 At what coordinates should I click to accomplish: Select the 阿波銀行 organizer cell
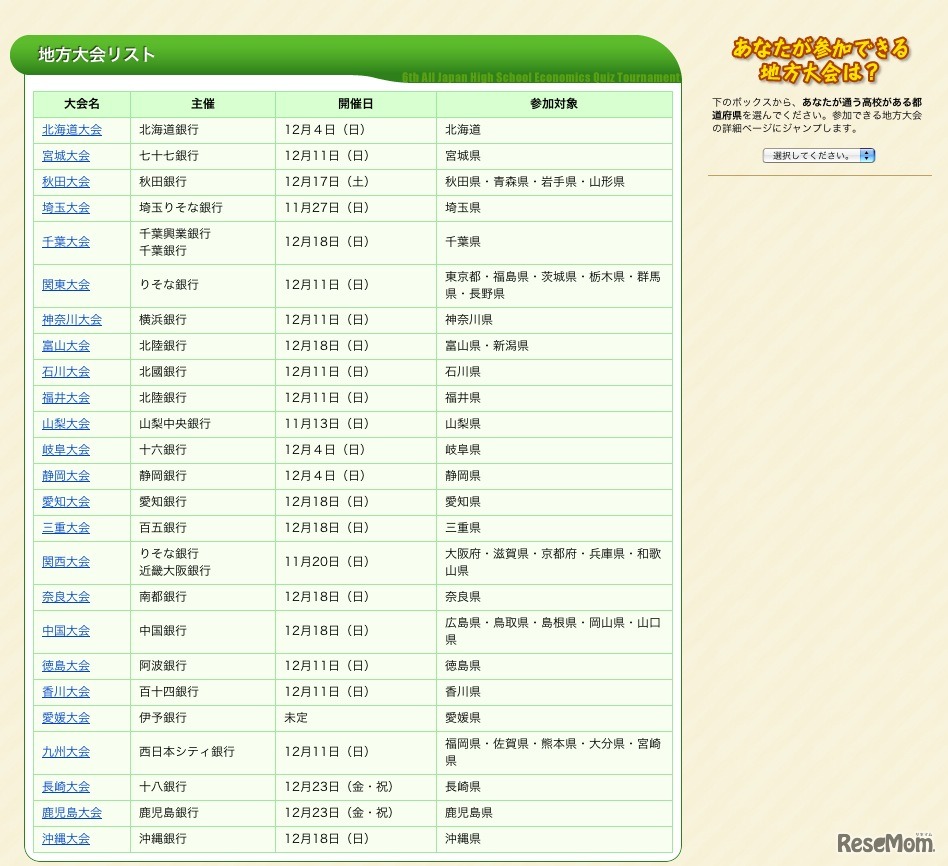tap(203, 666)
